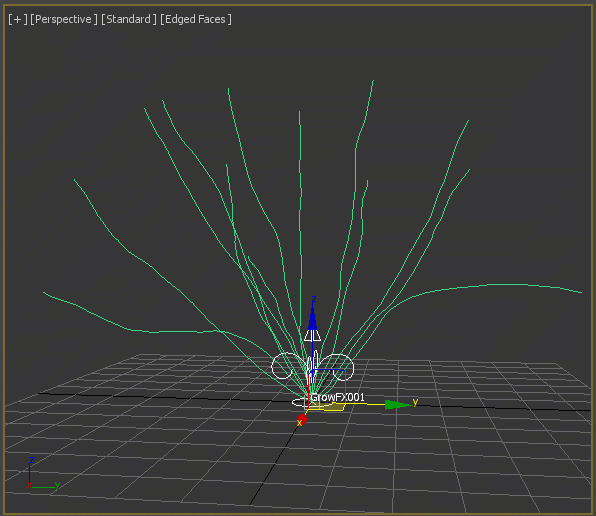Select the yellow XY plane handle of the gizmo

pos(328,407)
